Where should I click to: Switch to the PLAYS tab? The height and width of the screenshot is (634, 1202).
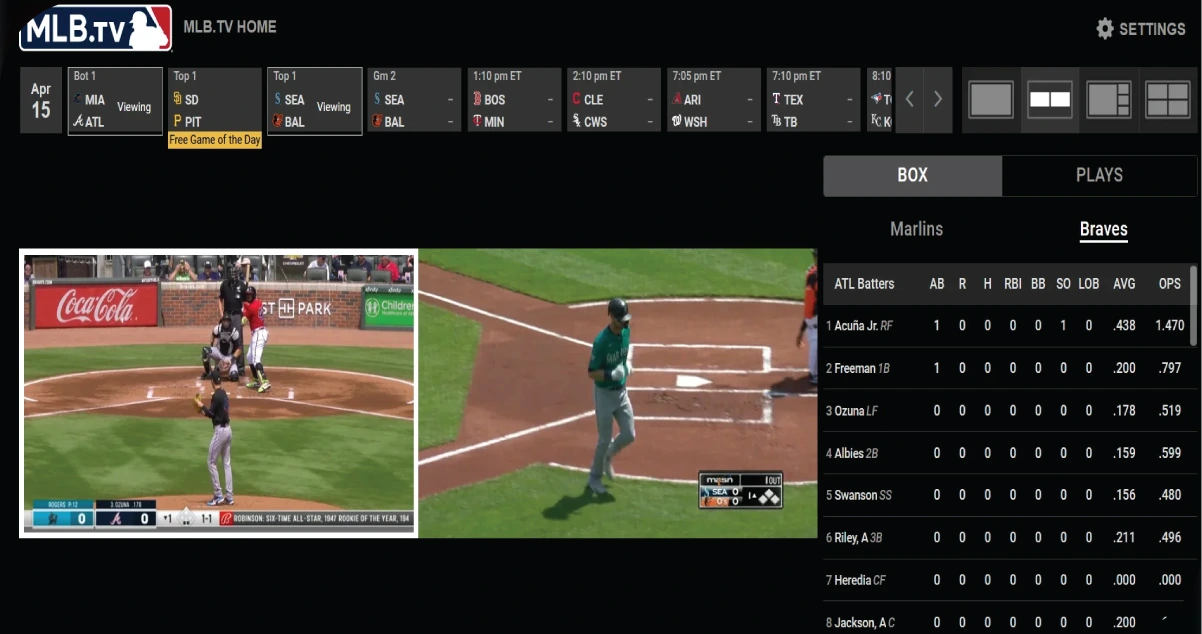[1099, 175]
